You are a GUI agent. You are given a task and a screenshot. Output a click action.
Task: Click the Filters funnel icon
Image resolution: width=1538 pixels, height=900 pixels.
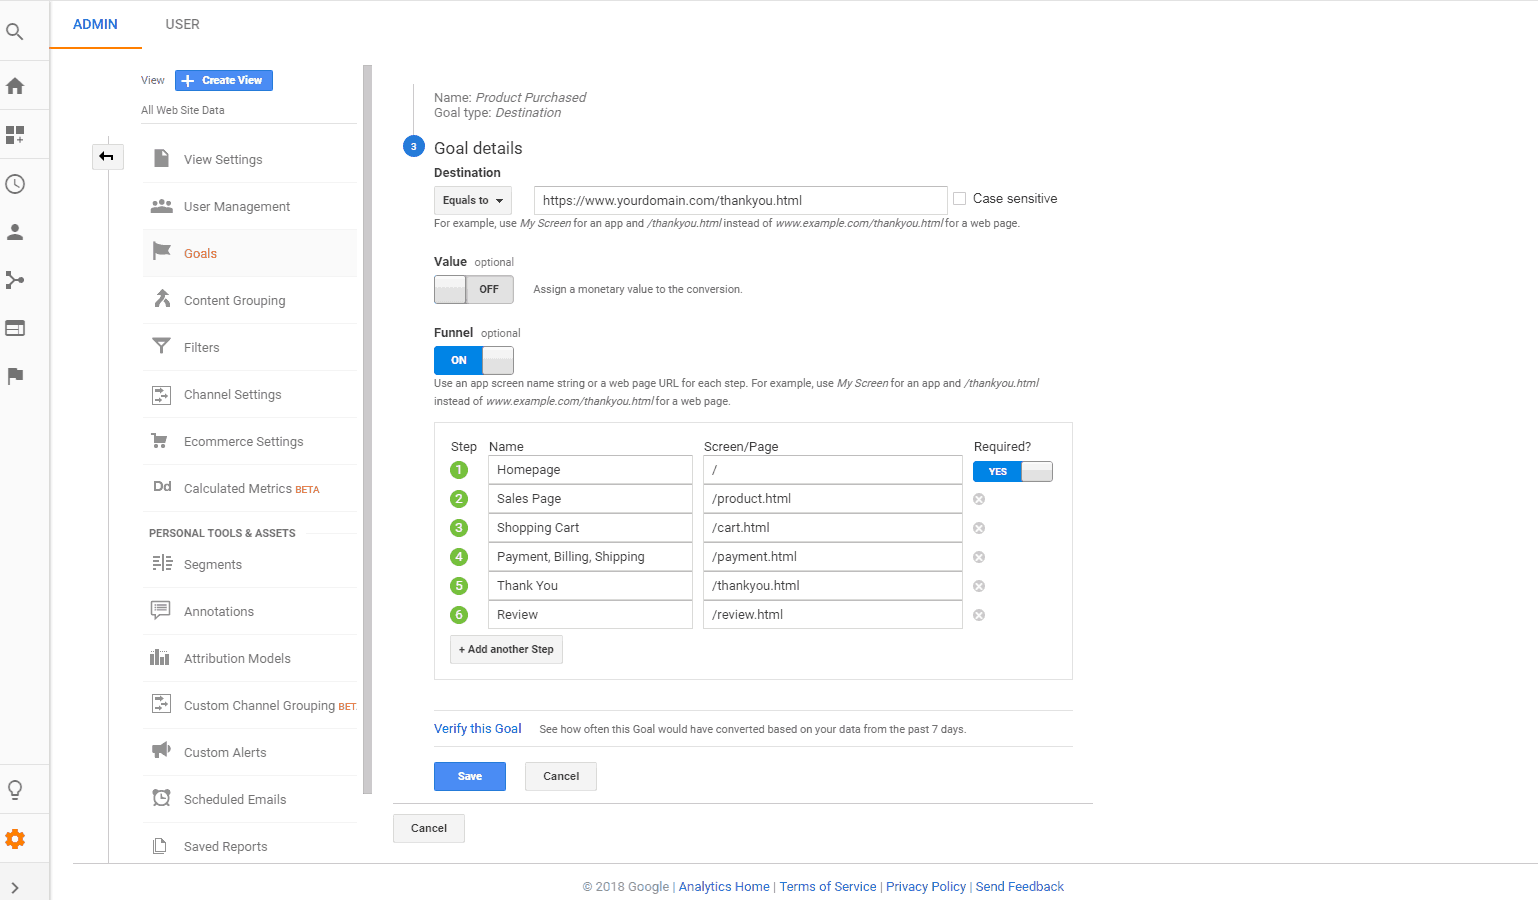[161, 346]
